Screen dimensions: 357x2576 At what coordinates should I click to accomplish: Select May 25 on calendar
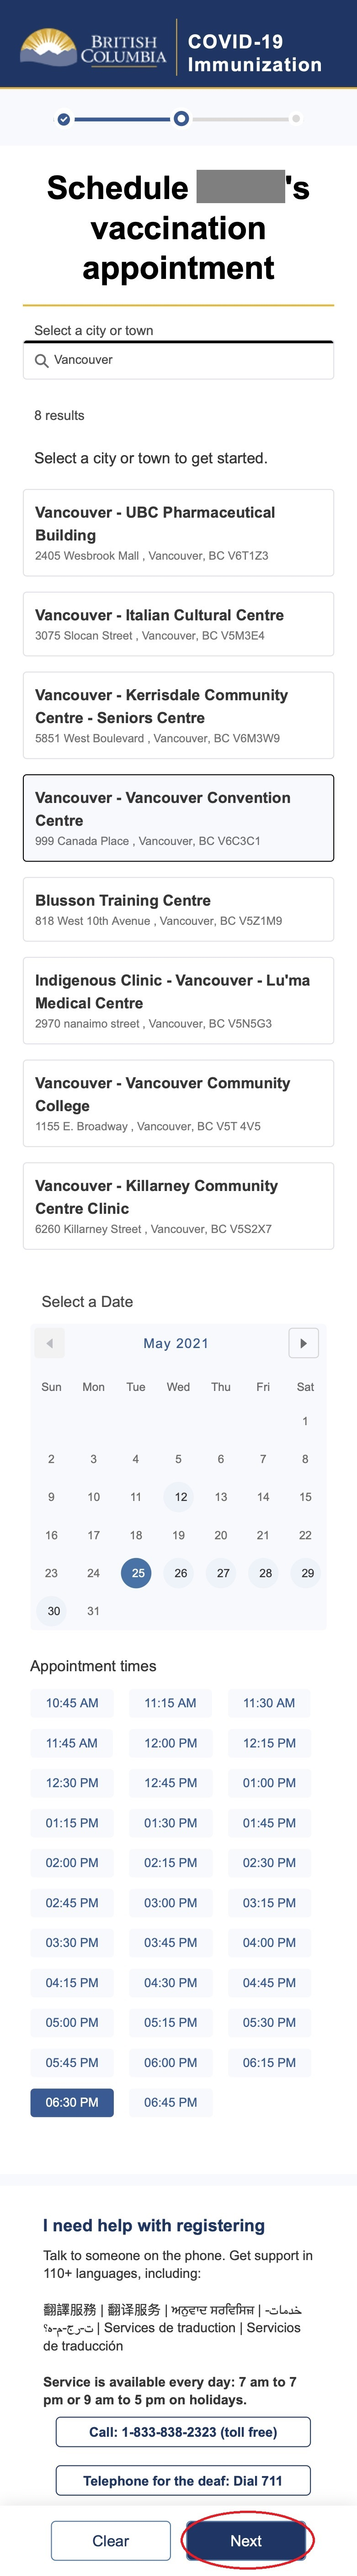click(x=136, y=1572)
